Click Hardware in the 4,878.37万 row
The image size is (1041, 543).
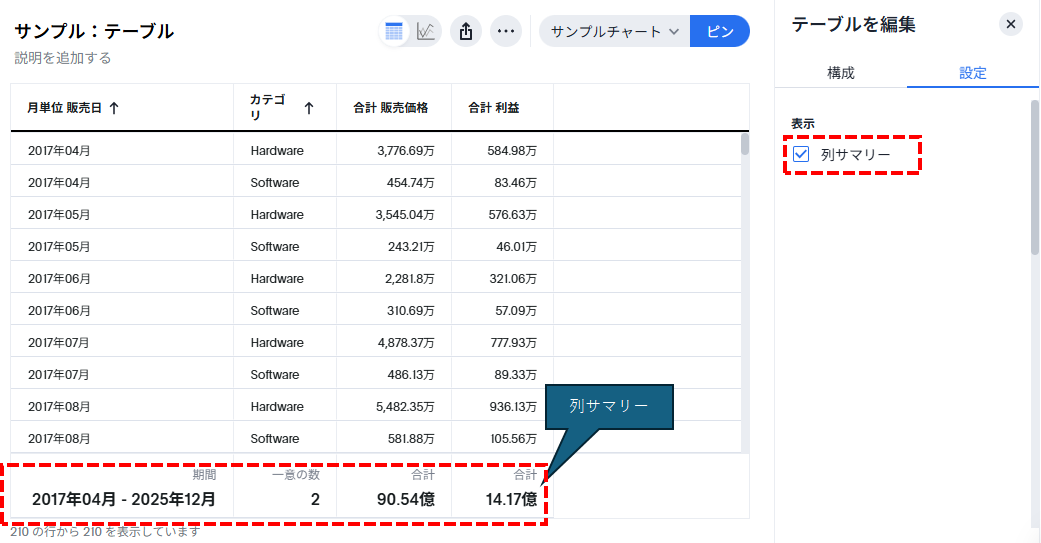[277, 343]
